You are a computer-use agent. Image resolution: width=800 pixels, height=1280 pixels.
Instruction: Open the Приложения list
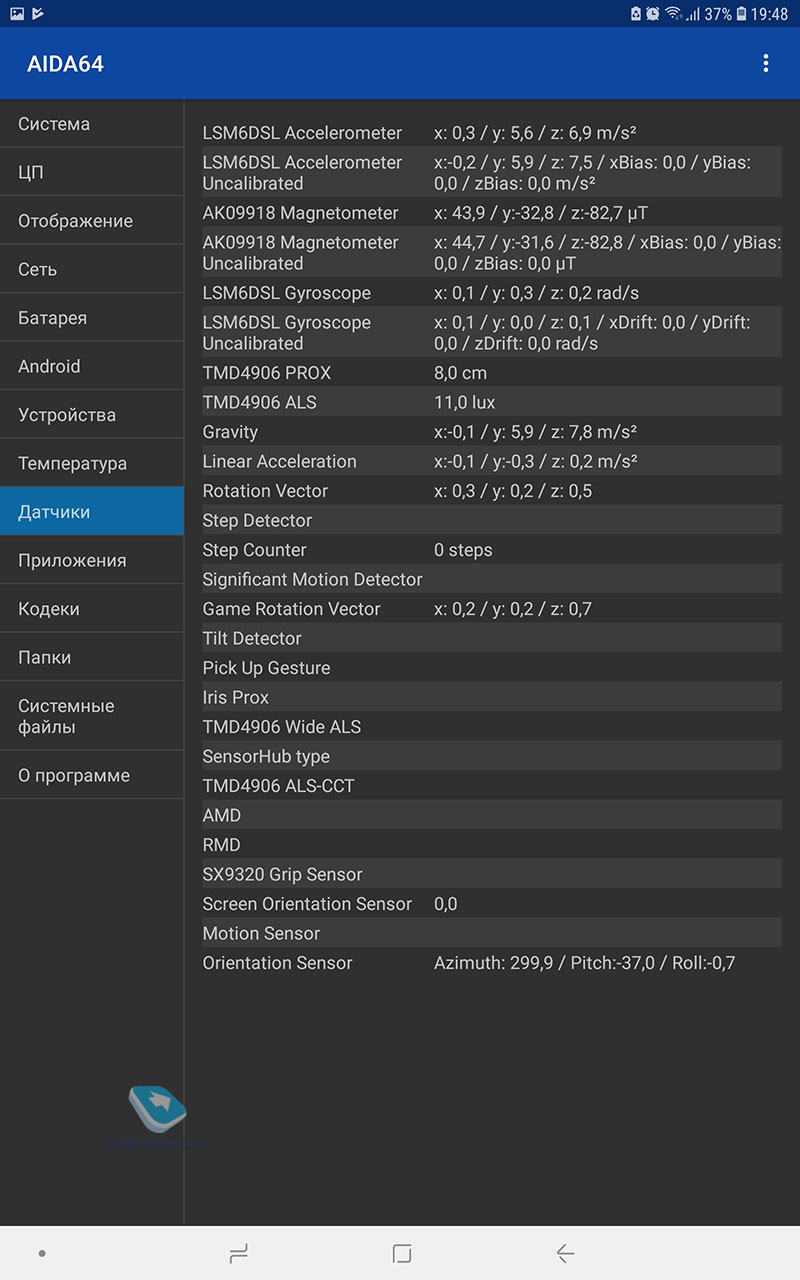pyautogui.click(x=92, y=561)
